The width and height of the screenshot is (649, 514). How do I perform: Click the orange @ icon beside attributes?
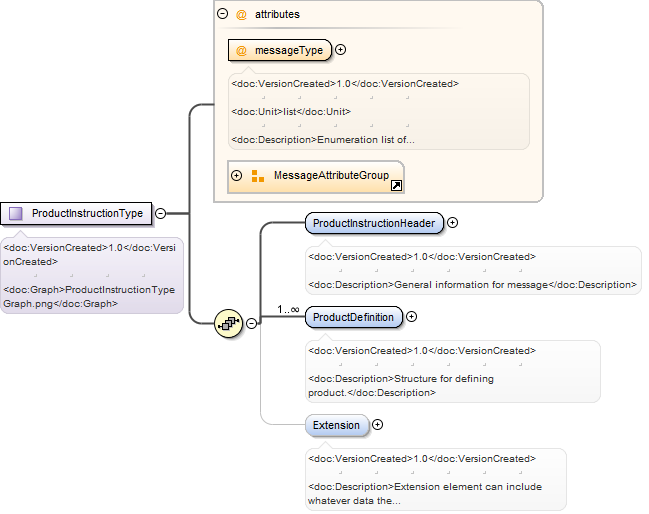pos(241,14)
